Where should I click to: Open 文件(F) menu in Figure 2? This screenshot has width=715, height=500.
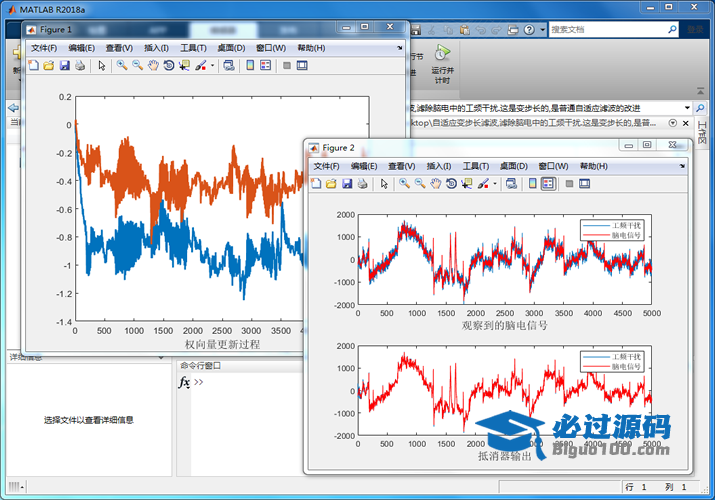[x=326, y=166]
